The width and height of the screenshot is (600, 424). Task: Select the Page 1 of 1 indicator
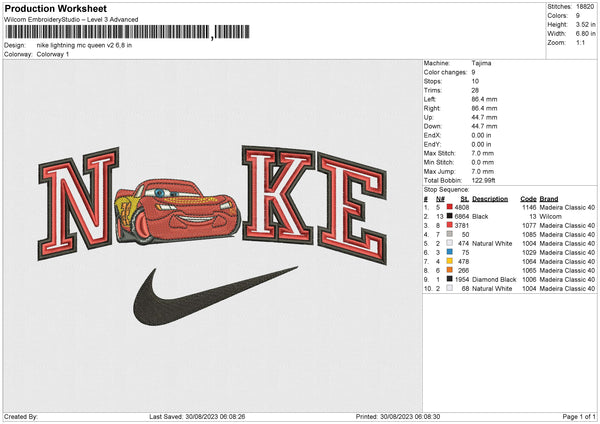tap(579, 416)
